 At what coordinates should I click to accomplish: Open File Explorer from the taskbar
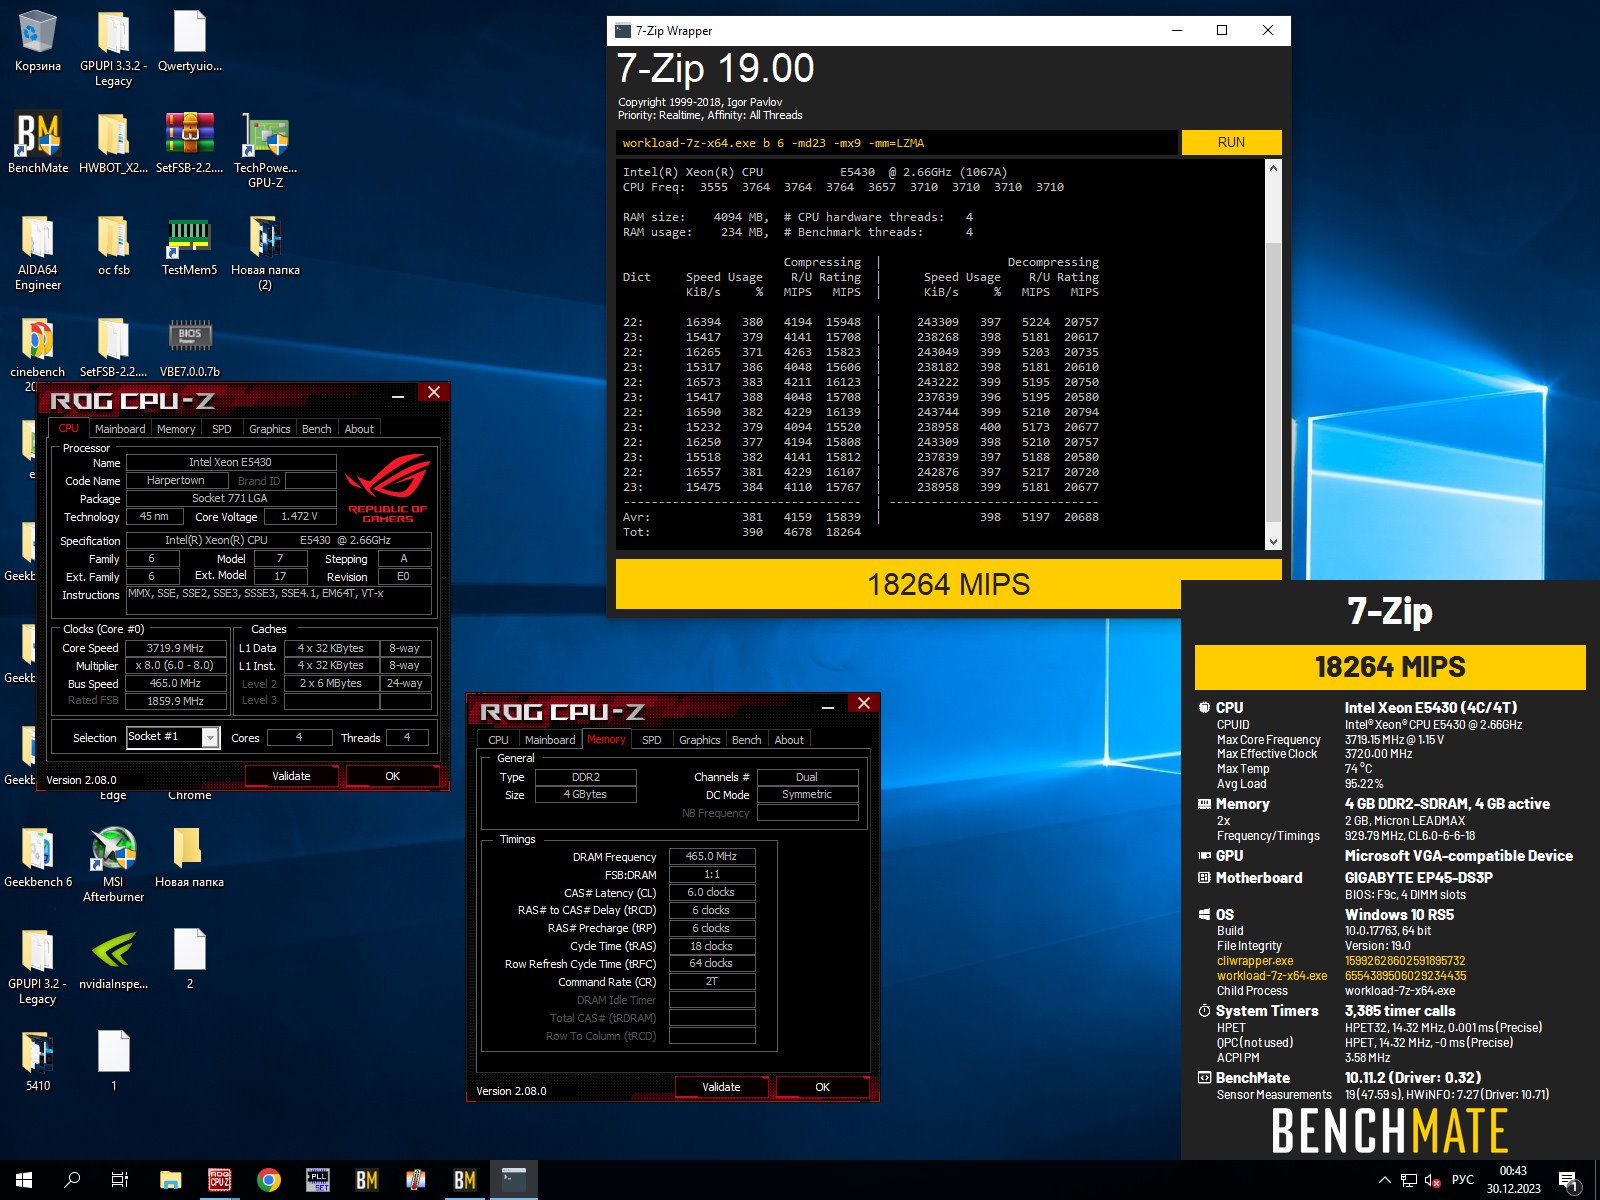pos(170,1180)
